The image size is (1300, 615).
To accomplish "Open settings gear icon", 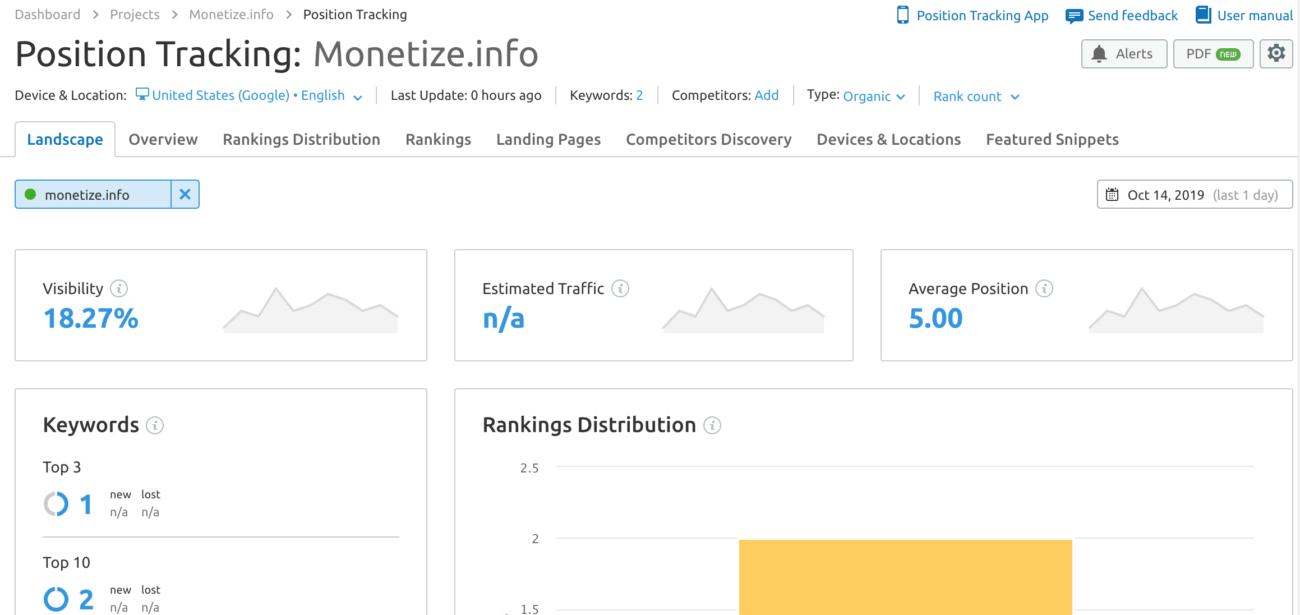I will tap(1275, 54).
